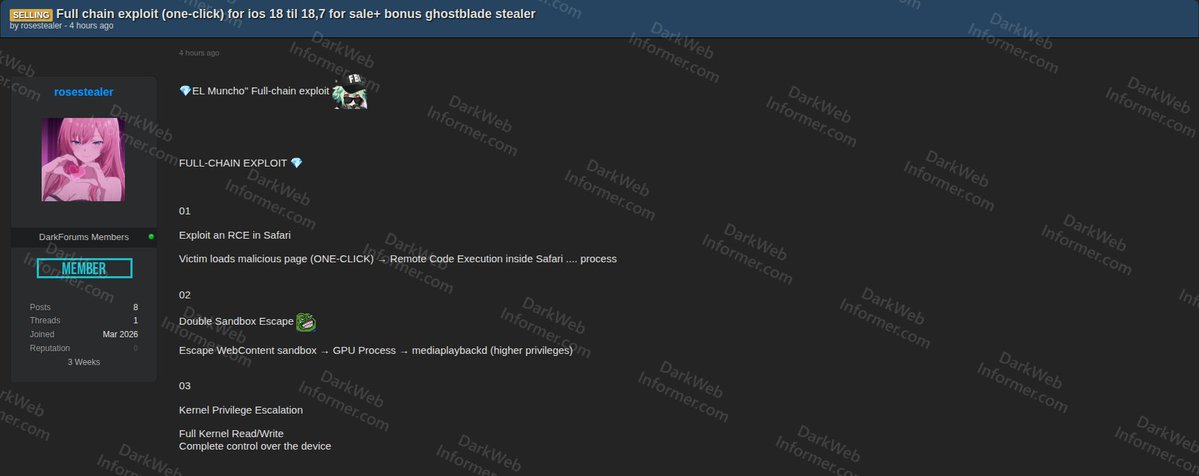Click the 3 Weeks label in user panel
This screenshot has width=1199, height=476.
tap(83, 362)
